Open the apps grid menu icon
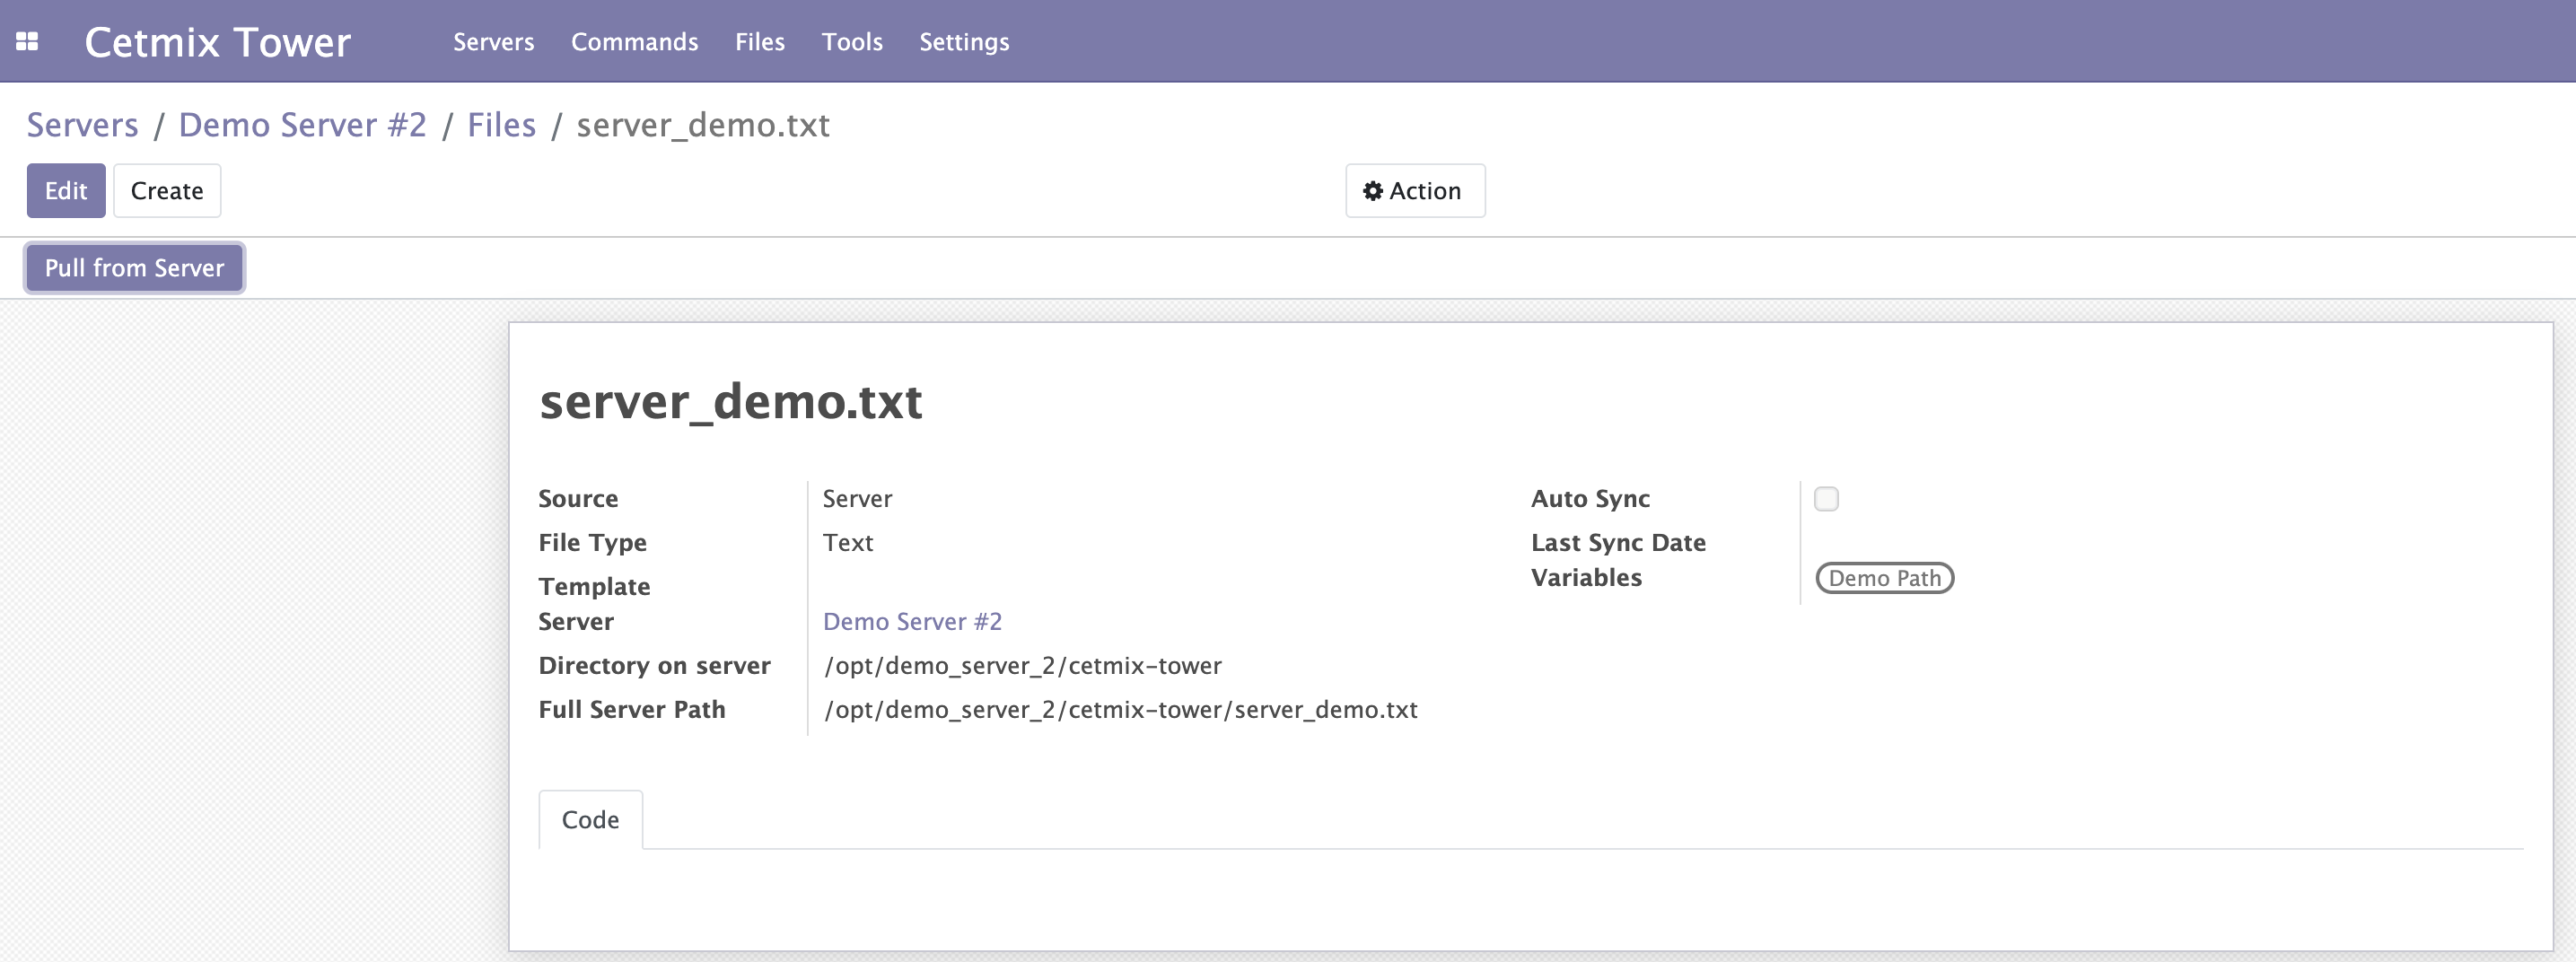Viewport: 2576px width, 962px height. pyautogui.click(x=27, y=41)
